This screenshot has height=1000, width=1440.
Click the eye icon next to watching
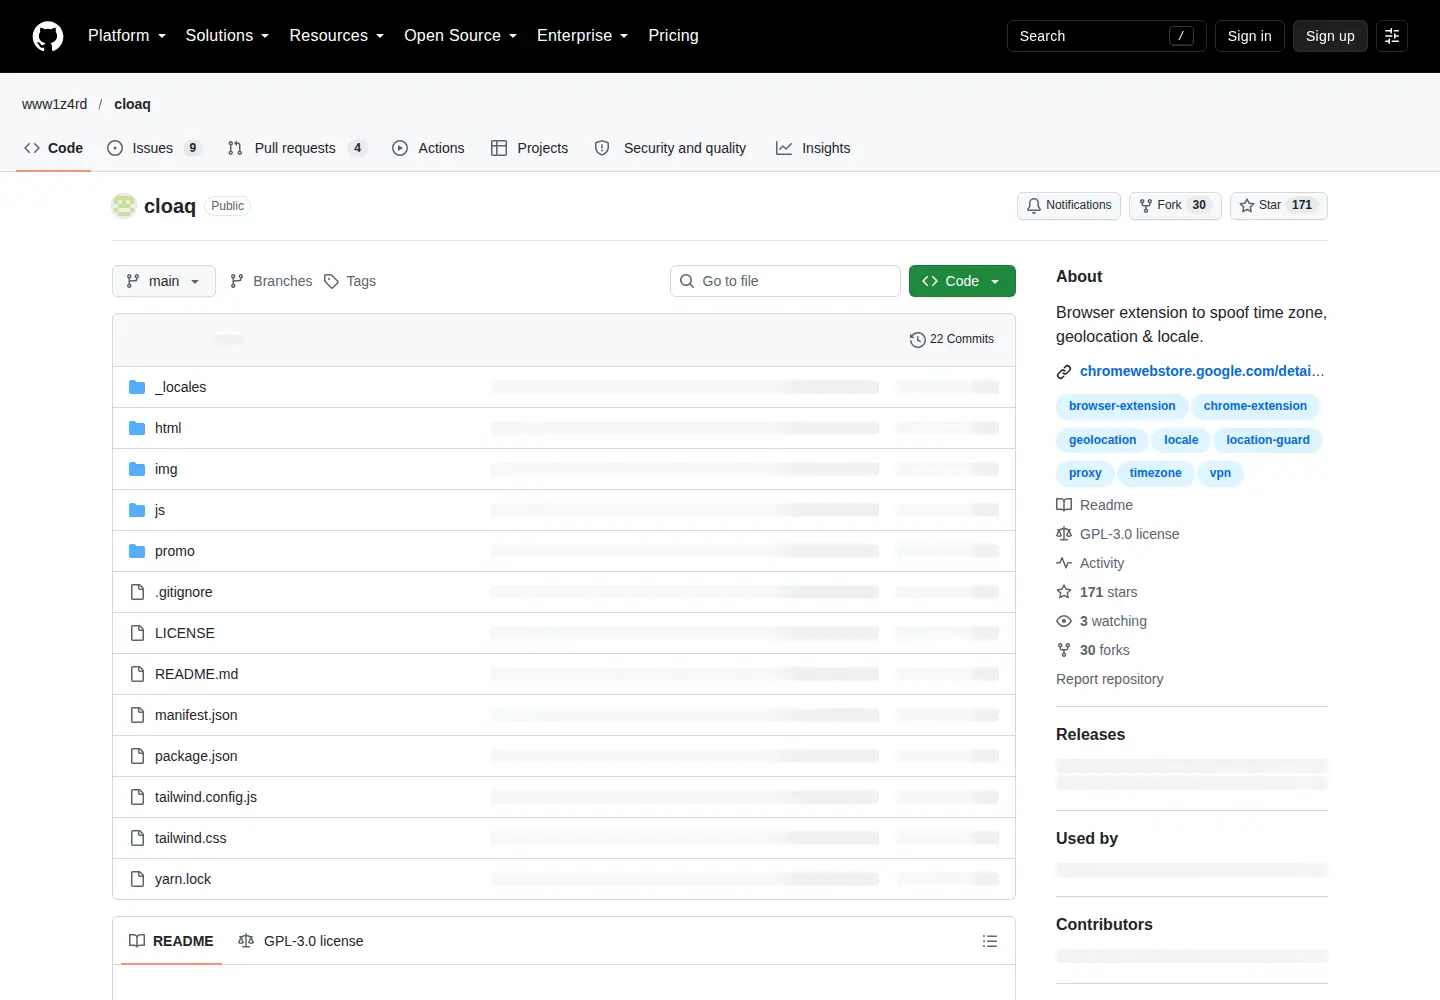coord(1064,621)
